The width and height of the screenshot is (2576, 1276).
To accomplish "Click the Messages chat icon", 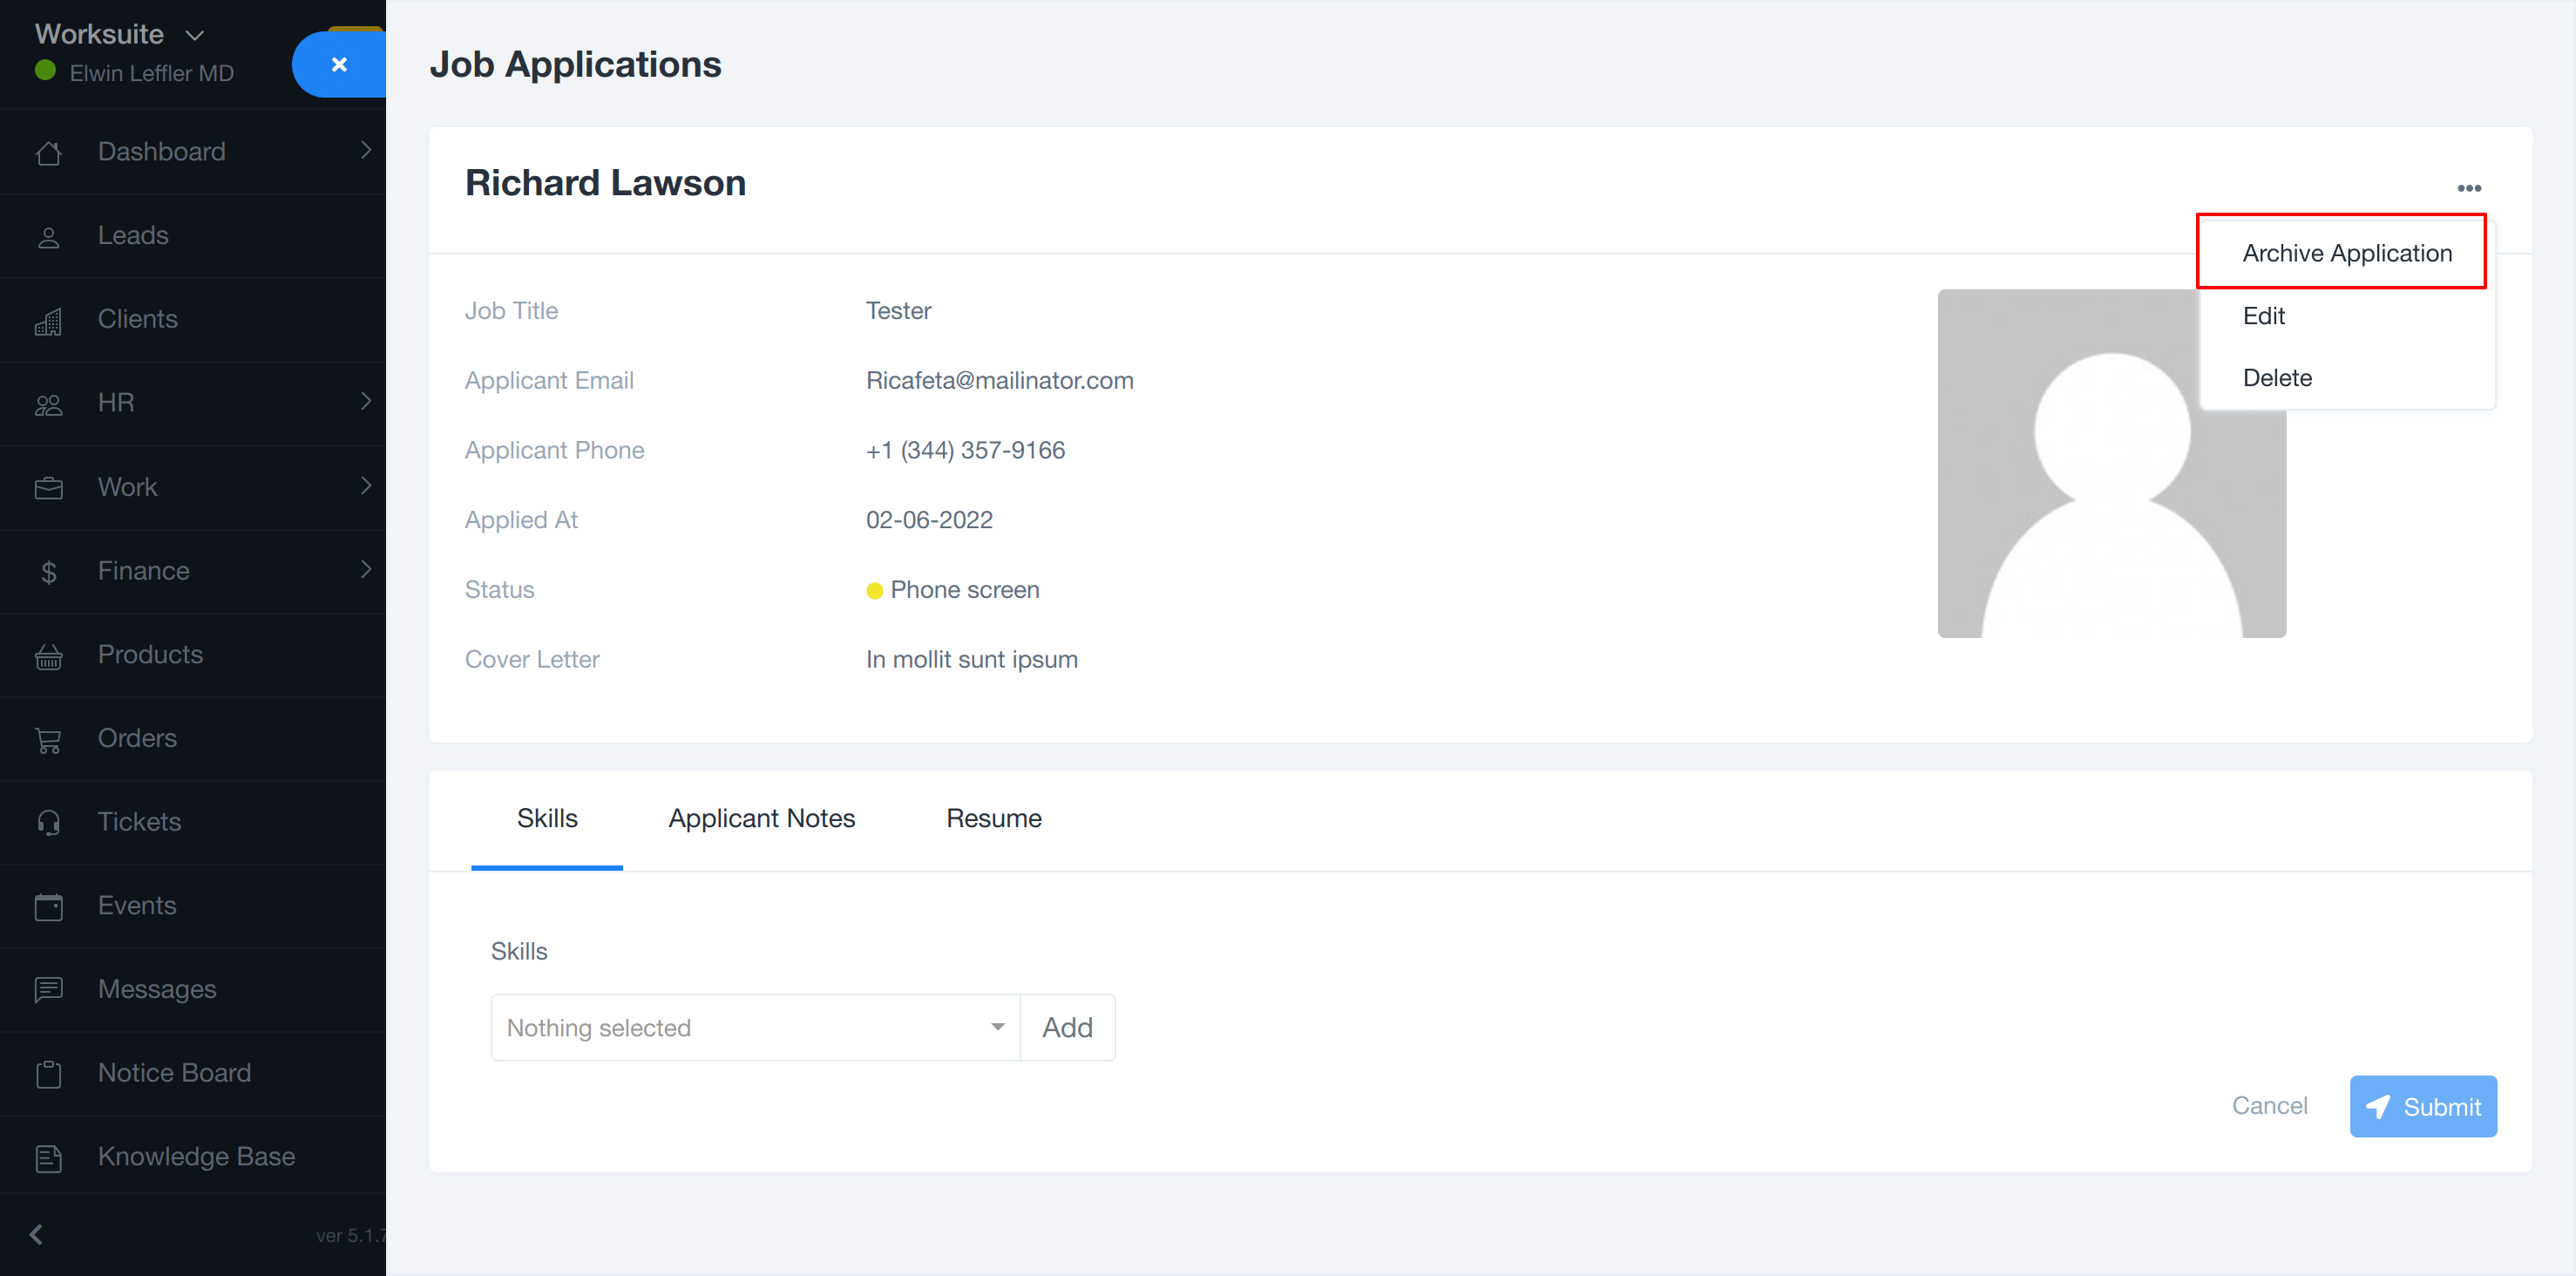I will 48,990.
